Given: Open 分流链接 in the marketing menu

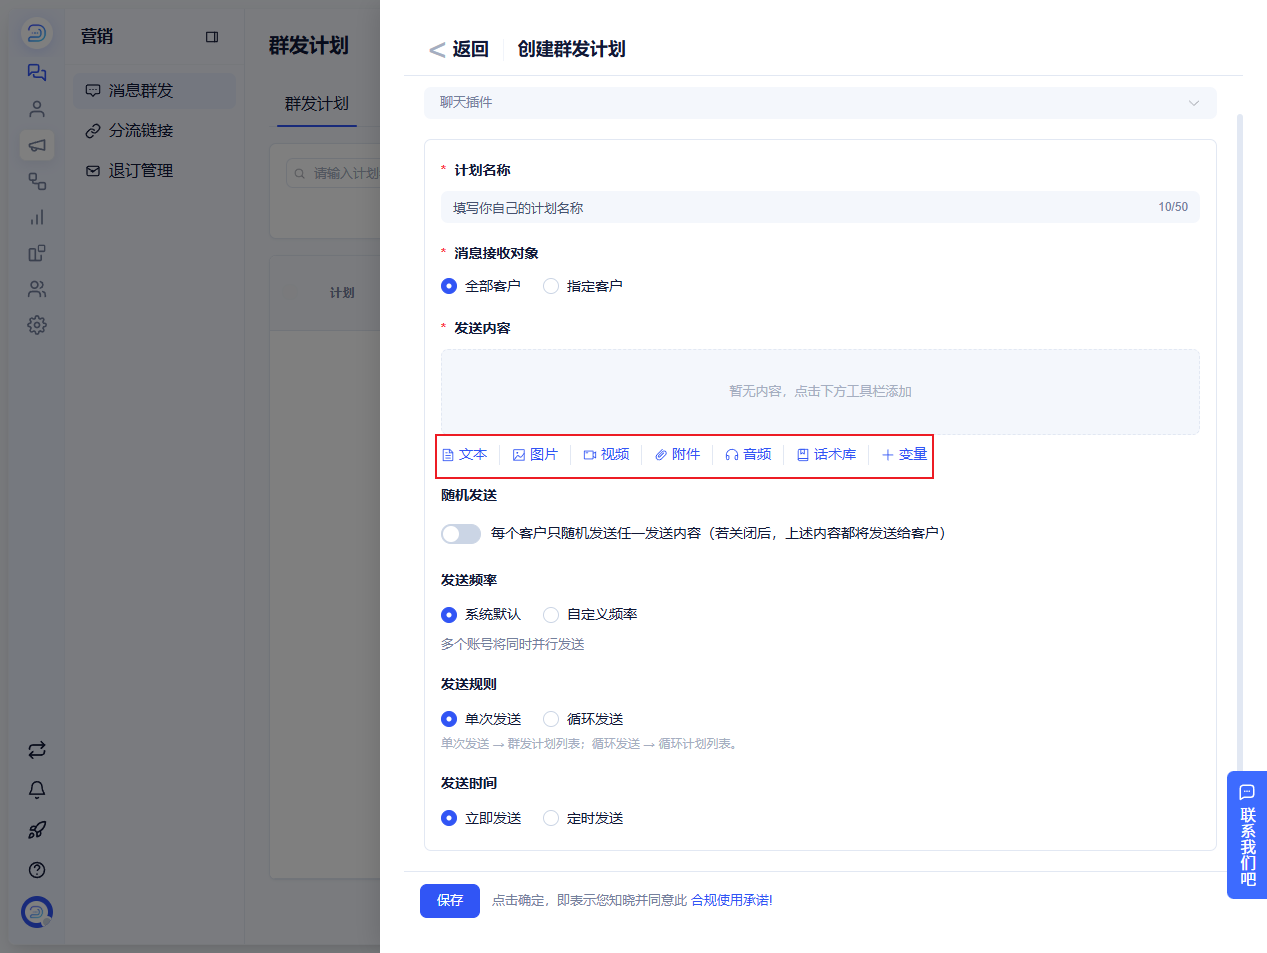Looking at the screenshot, I should (x=155, y=131).
